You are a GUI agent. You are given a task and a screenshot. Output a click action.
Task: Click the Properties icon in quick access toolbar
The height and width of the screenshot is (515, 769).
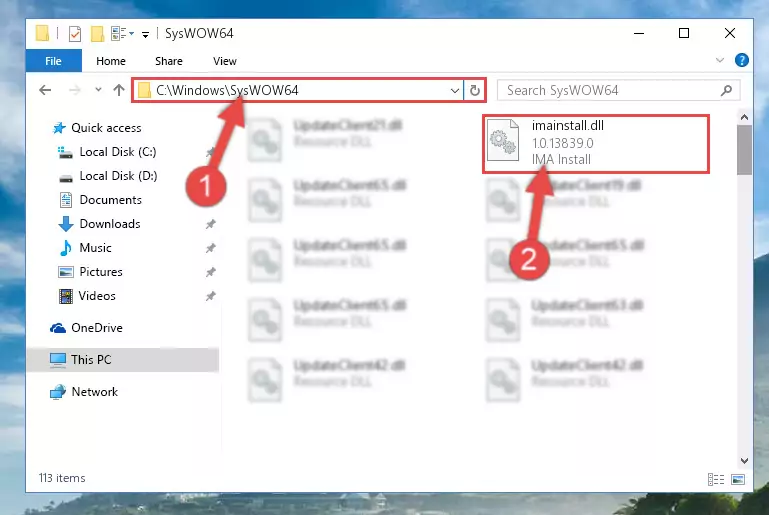pos(75,33)
